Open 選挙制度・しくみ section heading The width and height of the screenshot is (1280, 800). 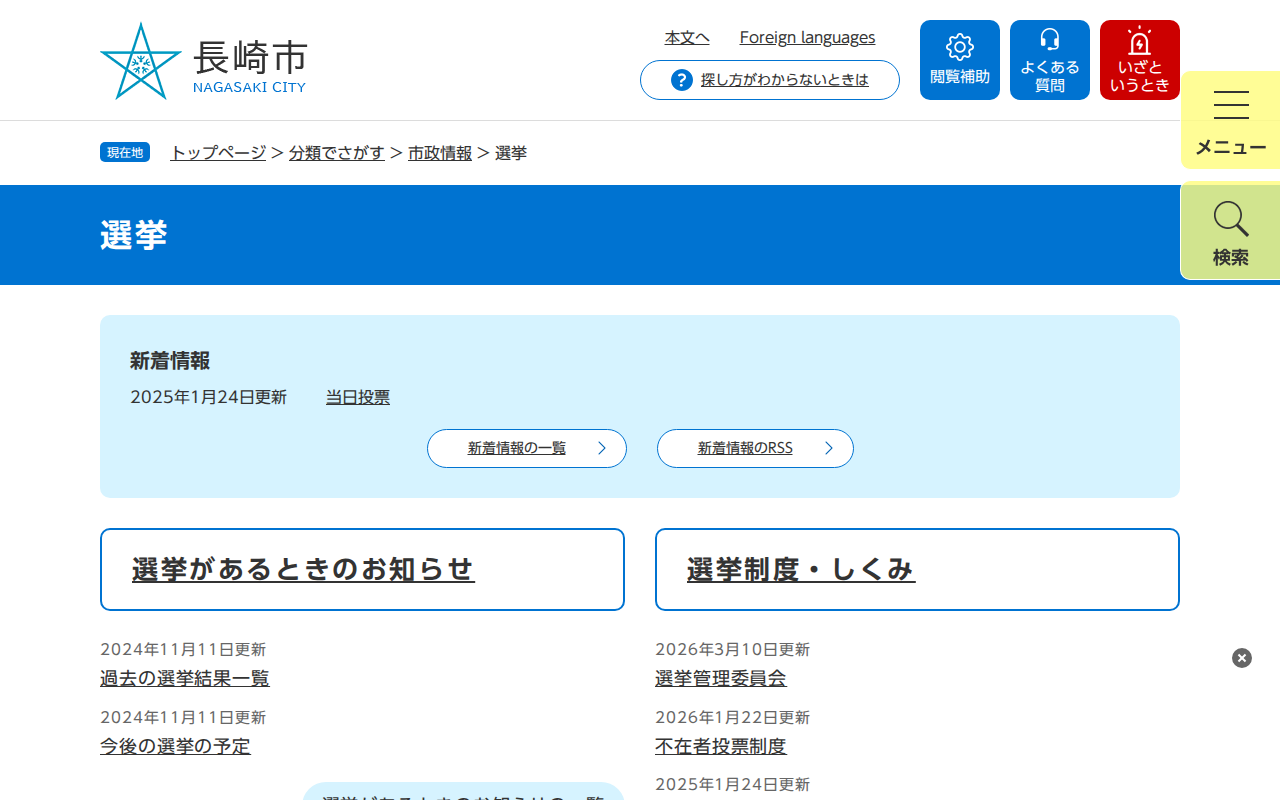click(x=801, y=569)
